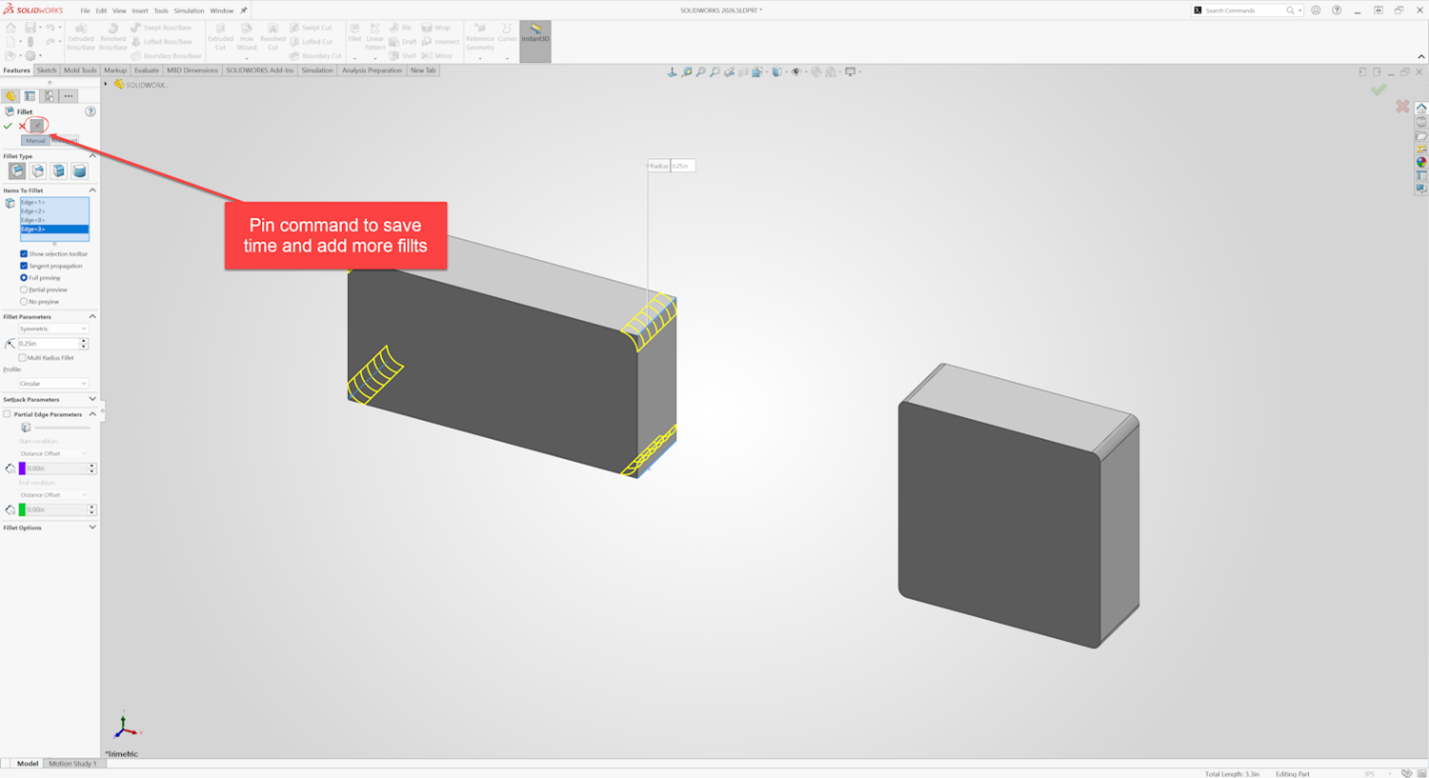This screenshot has width=1429, height=778.
Task: Click the Manual fillet mode button
Action: click(x=36, y=141)
